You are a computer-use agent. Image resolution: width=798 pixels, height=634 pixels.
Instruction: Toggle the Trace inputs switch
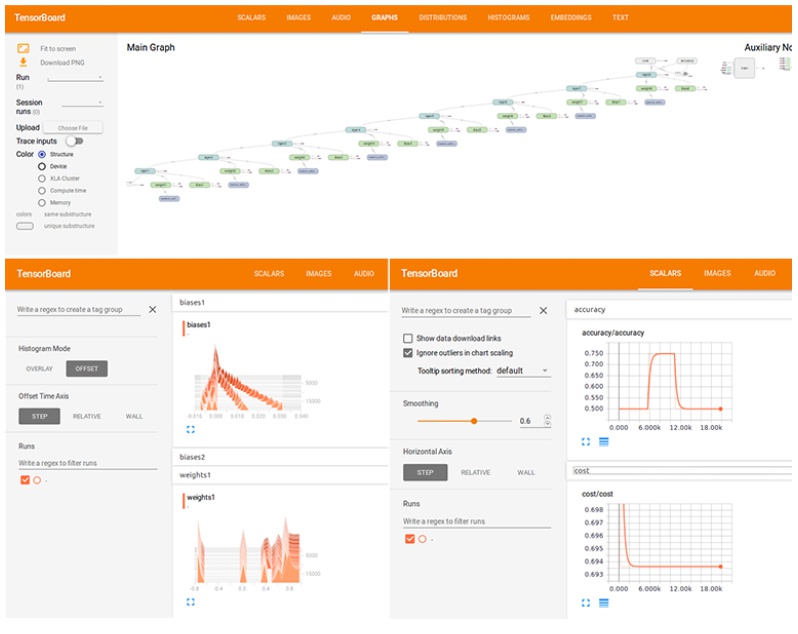(x=74, y=141)
